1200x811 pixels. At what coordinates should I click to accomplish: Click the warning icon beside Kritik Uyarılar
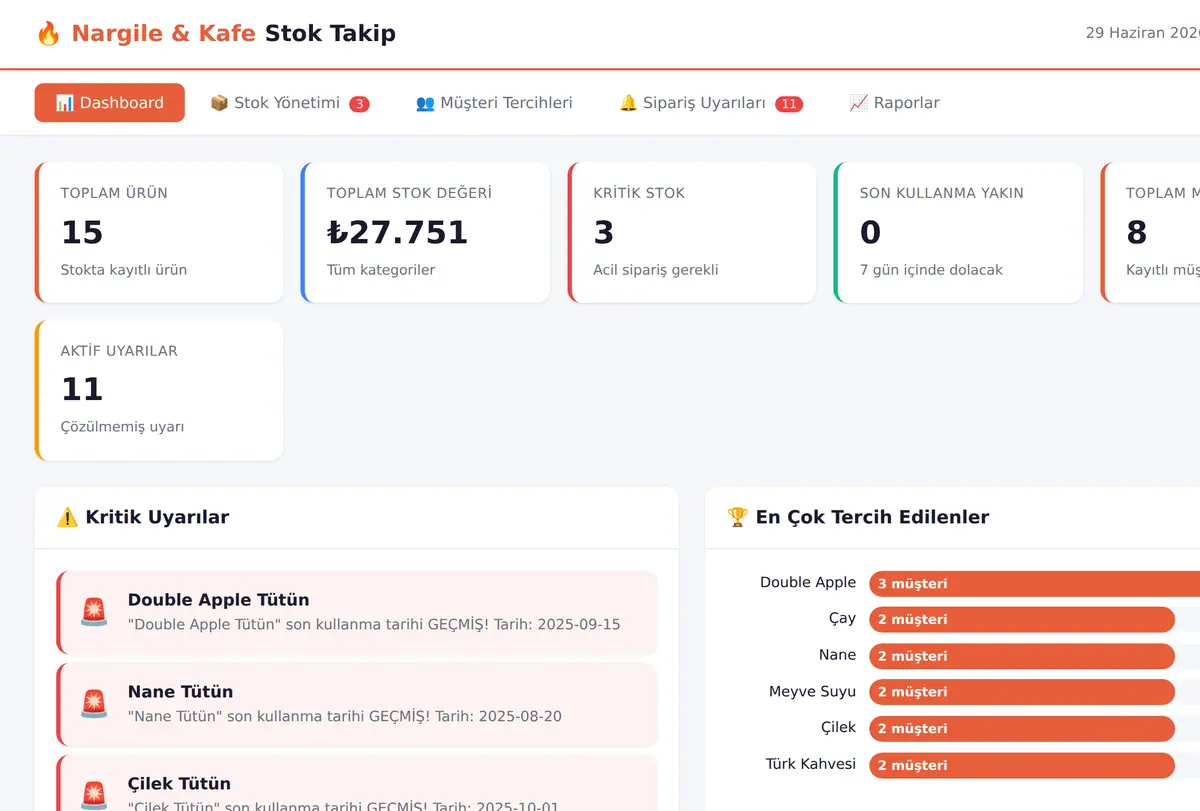tap(67, 517)
